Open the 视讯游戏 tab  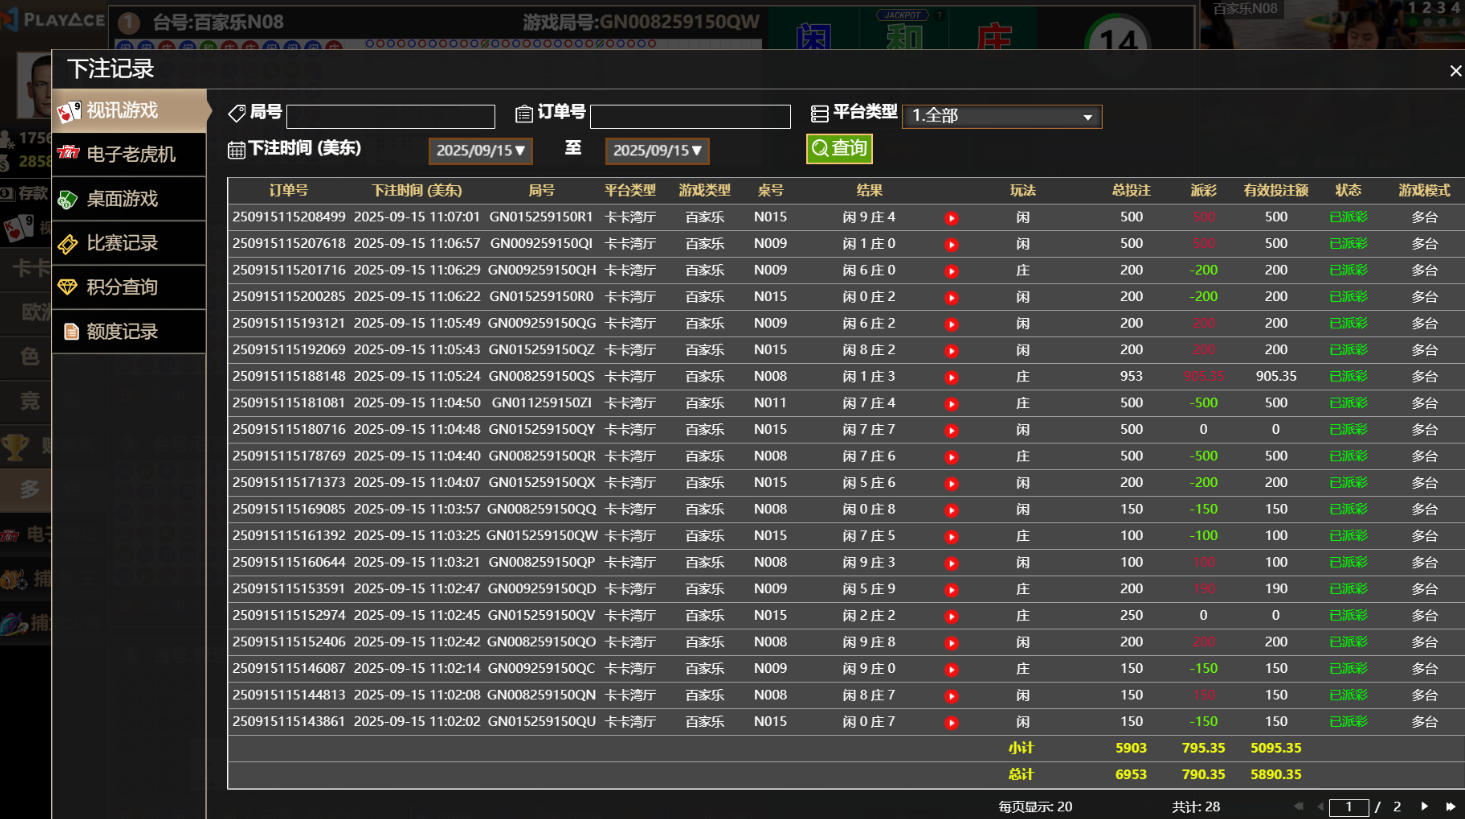(x=130, y=111)
